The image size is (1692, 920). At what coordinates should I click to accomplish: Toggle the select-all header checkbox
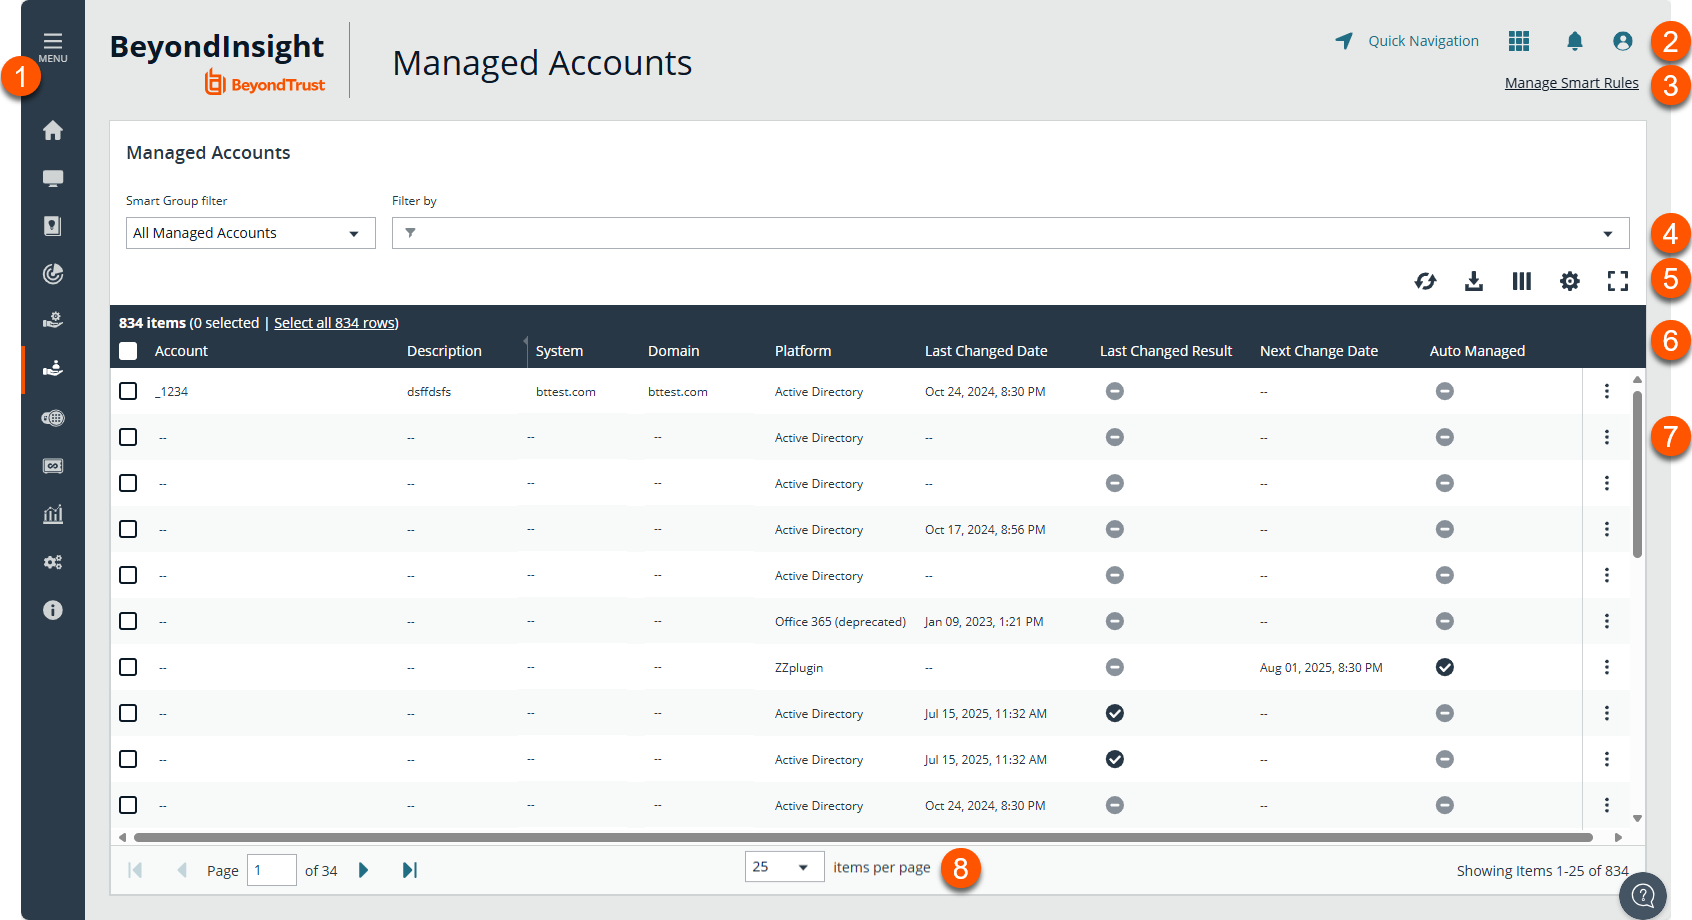[x=128, y=351]
